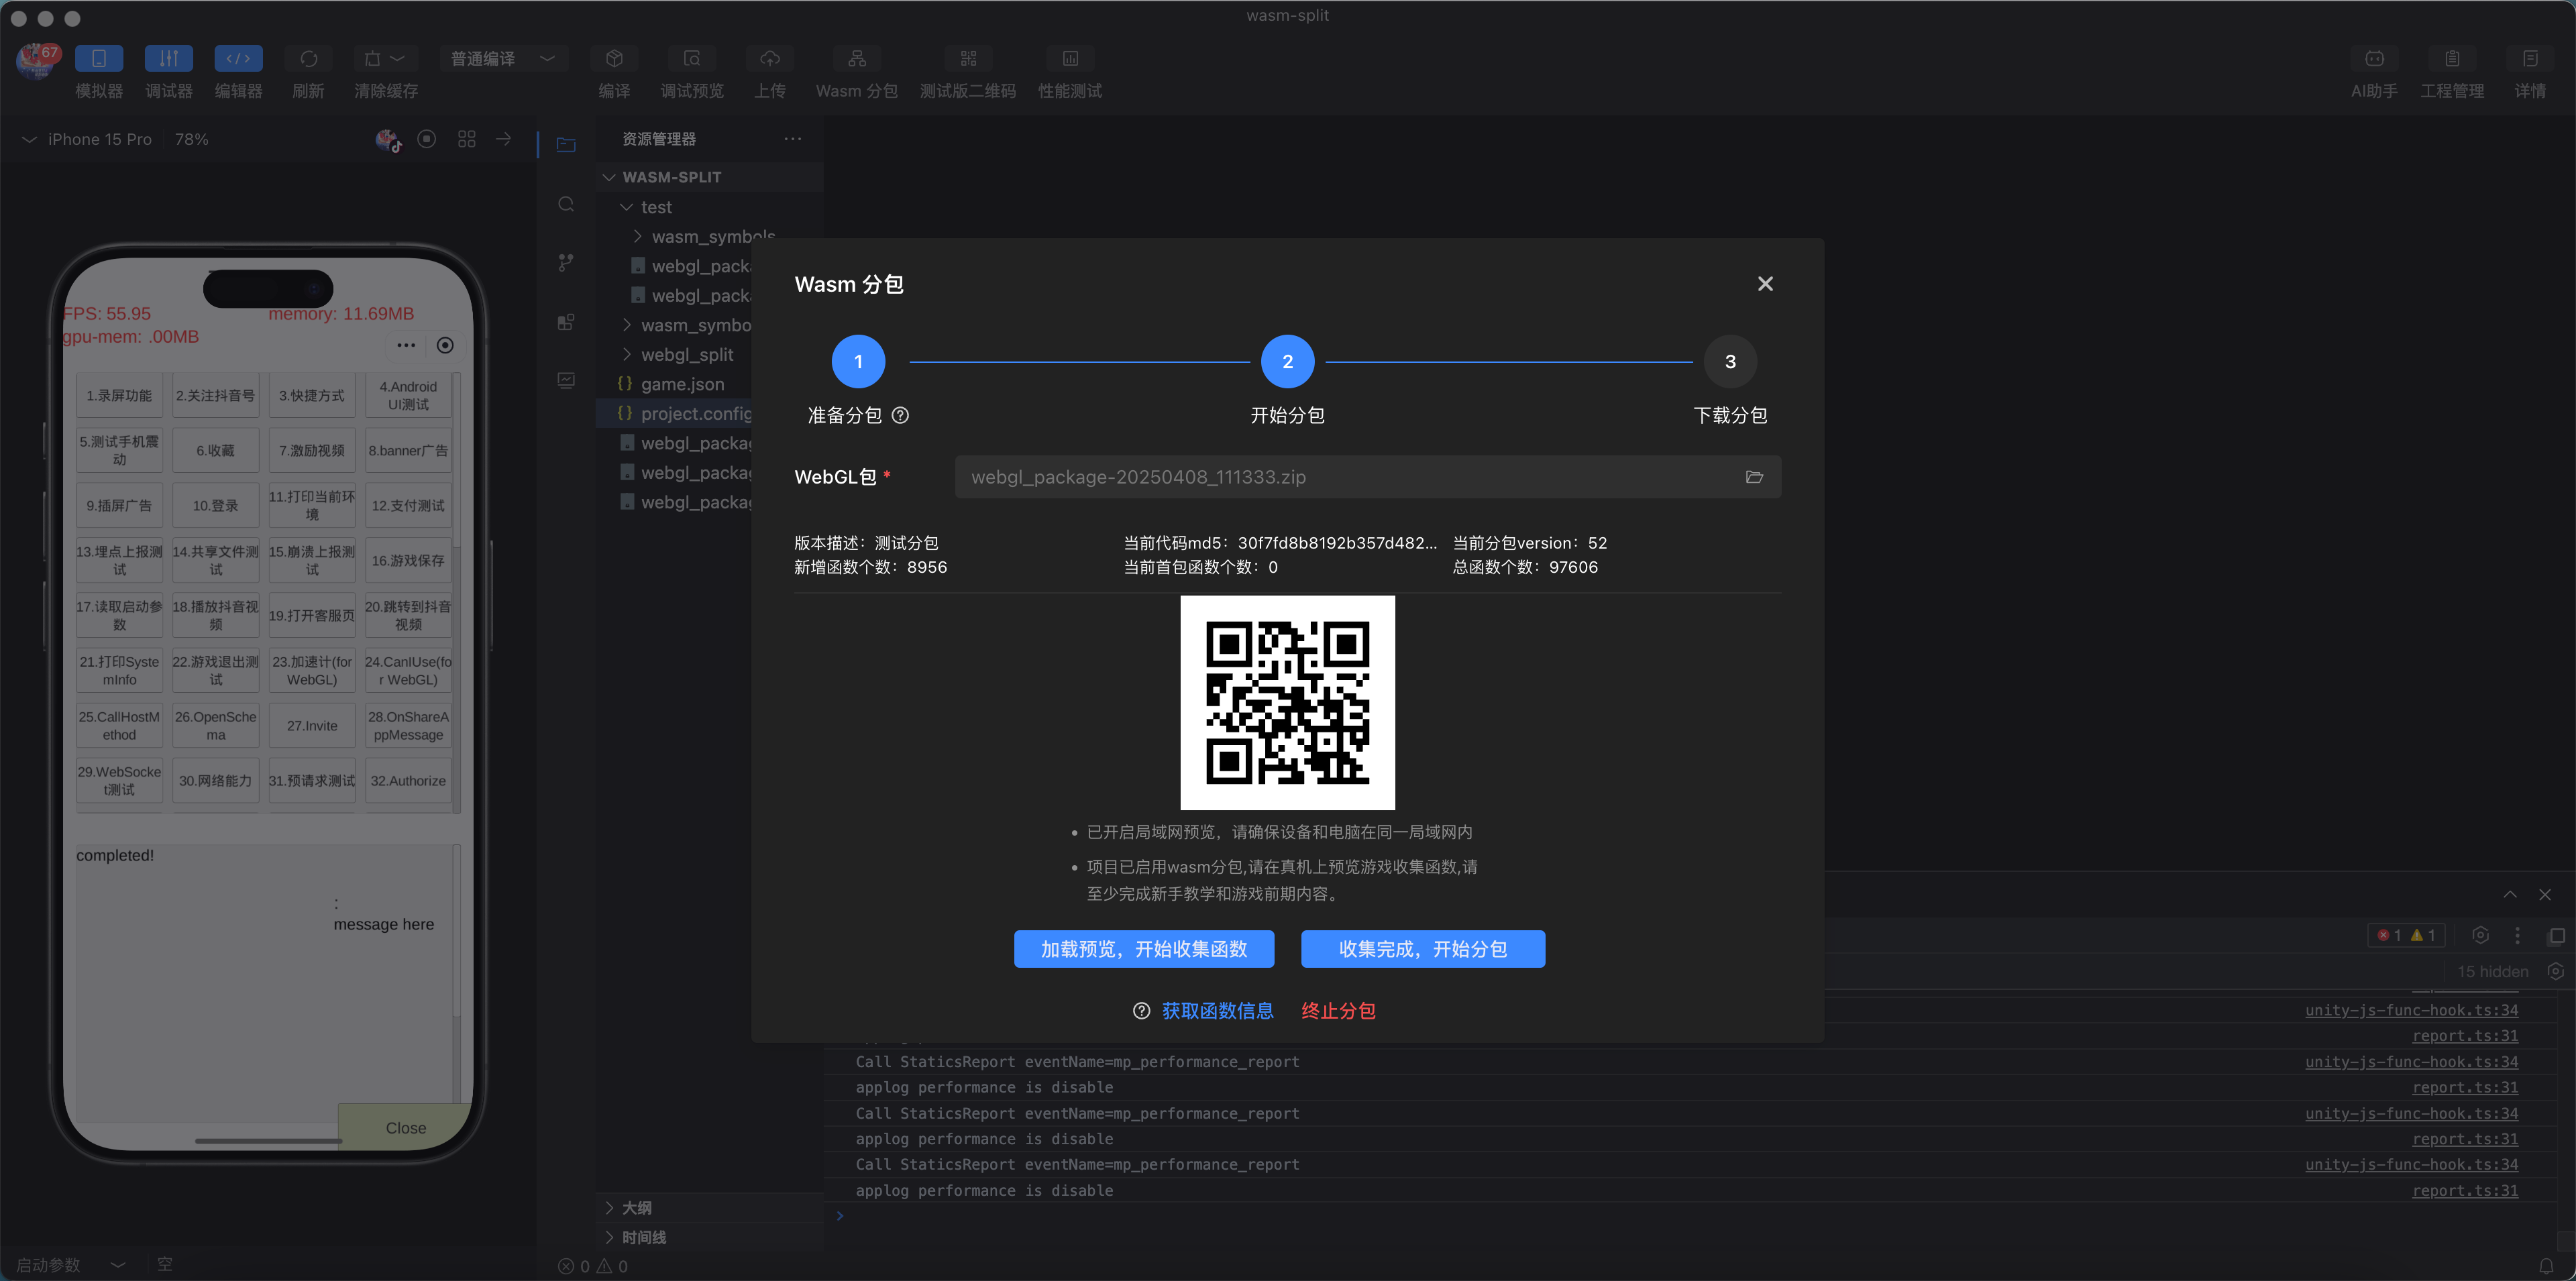Toggle the 调试器 debugger panel

[169, 59]
